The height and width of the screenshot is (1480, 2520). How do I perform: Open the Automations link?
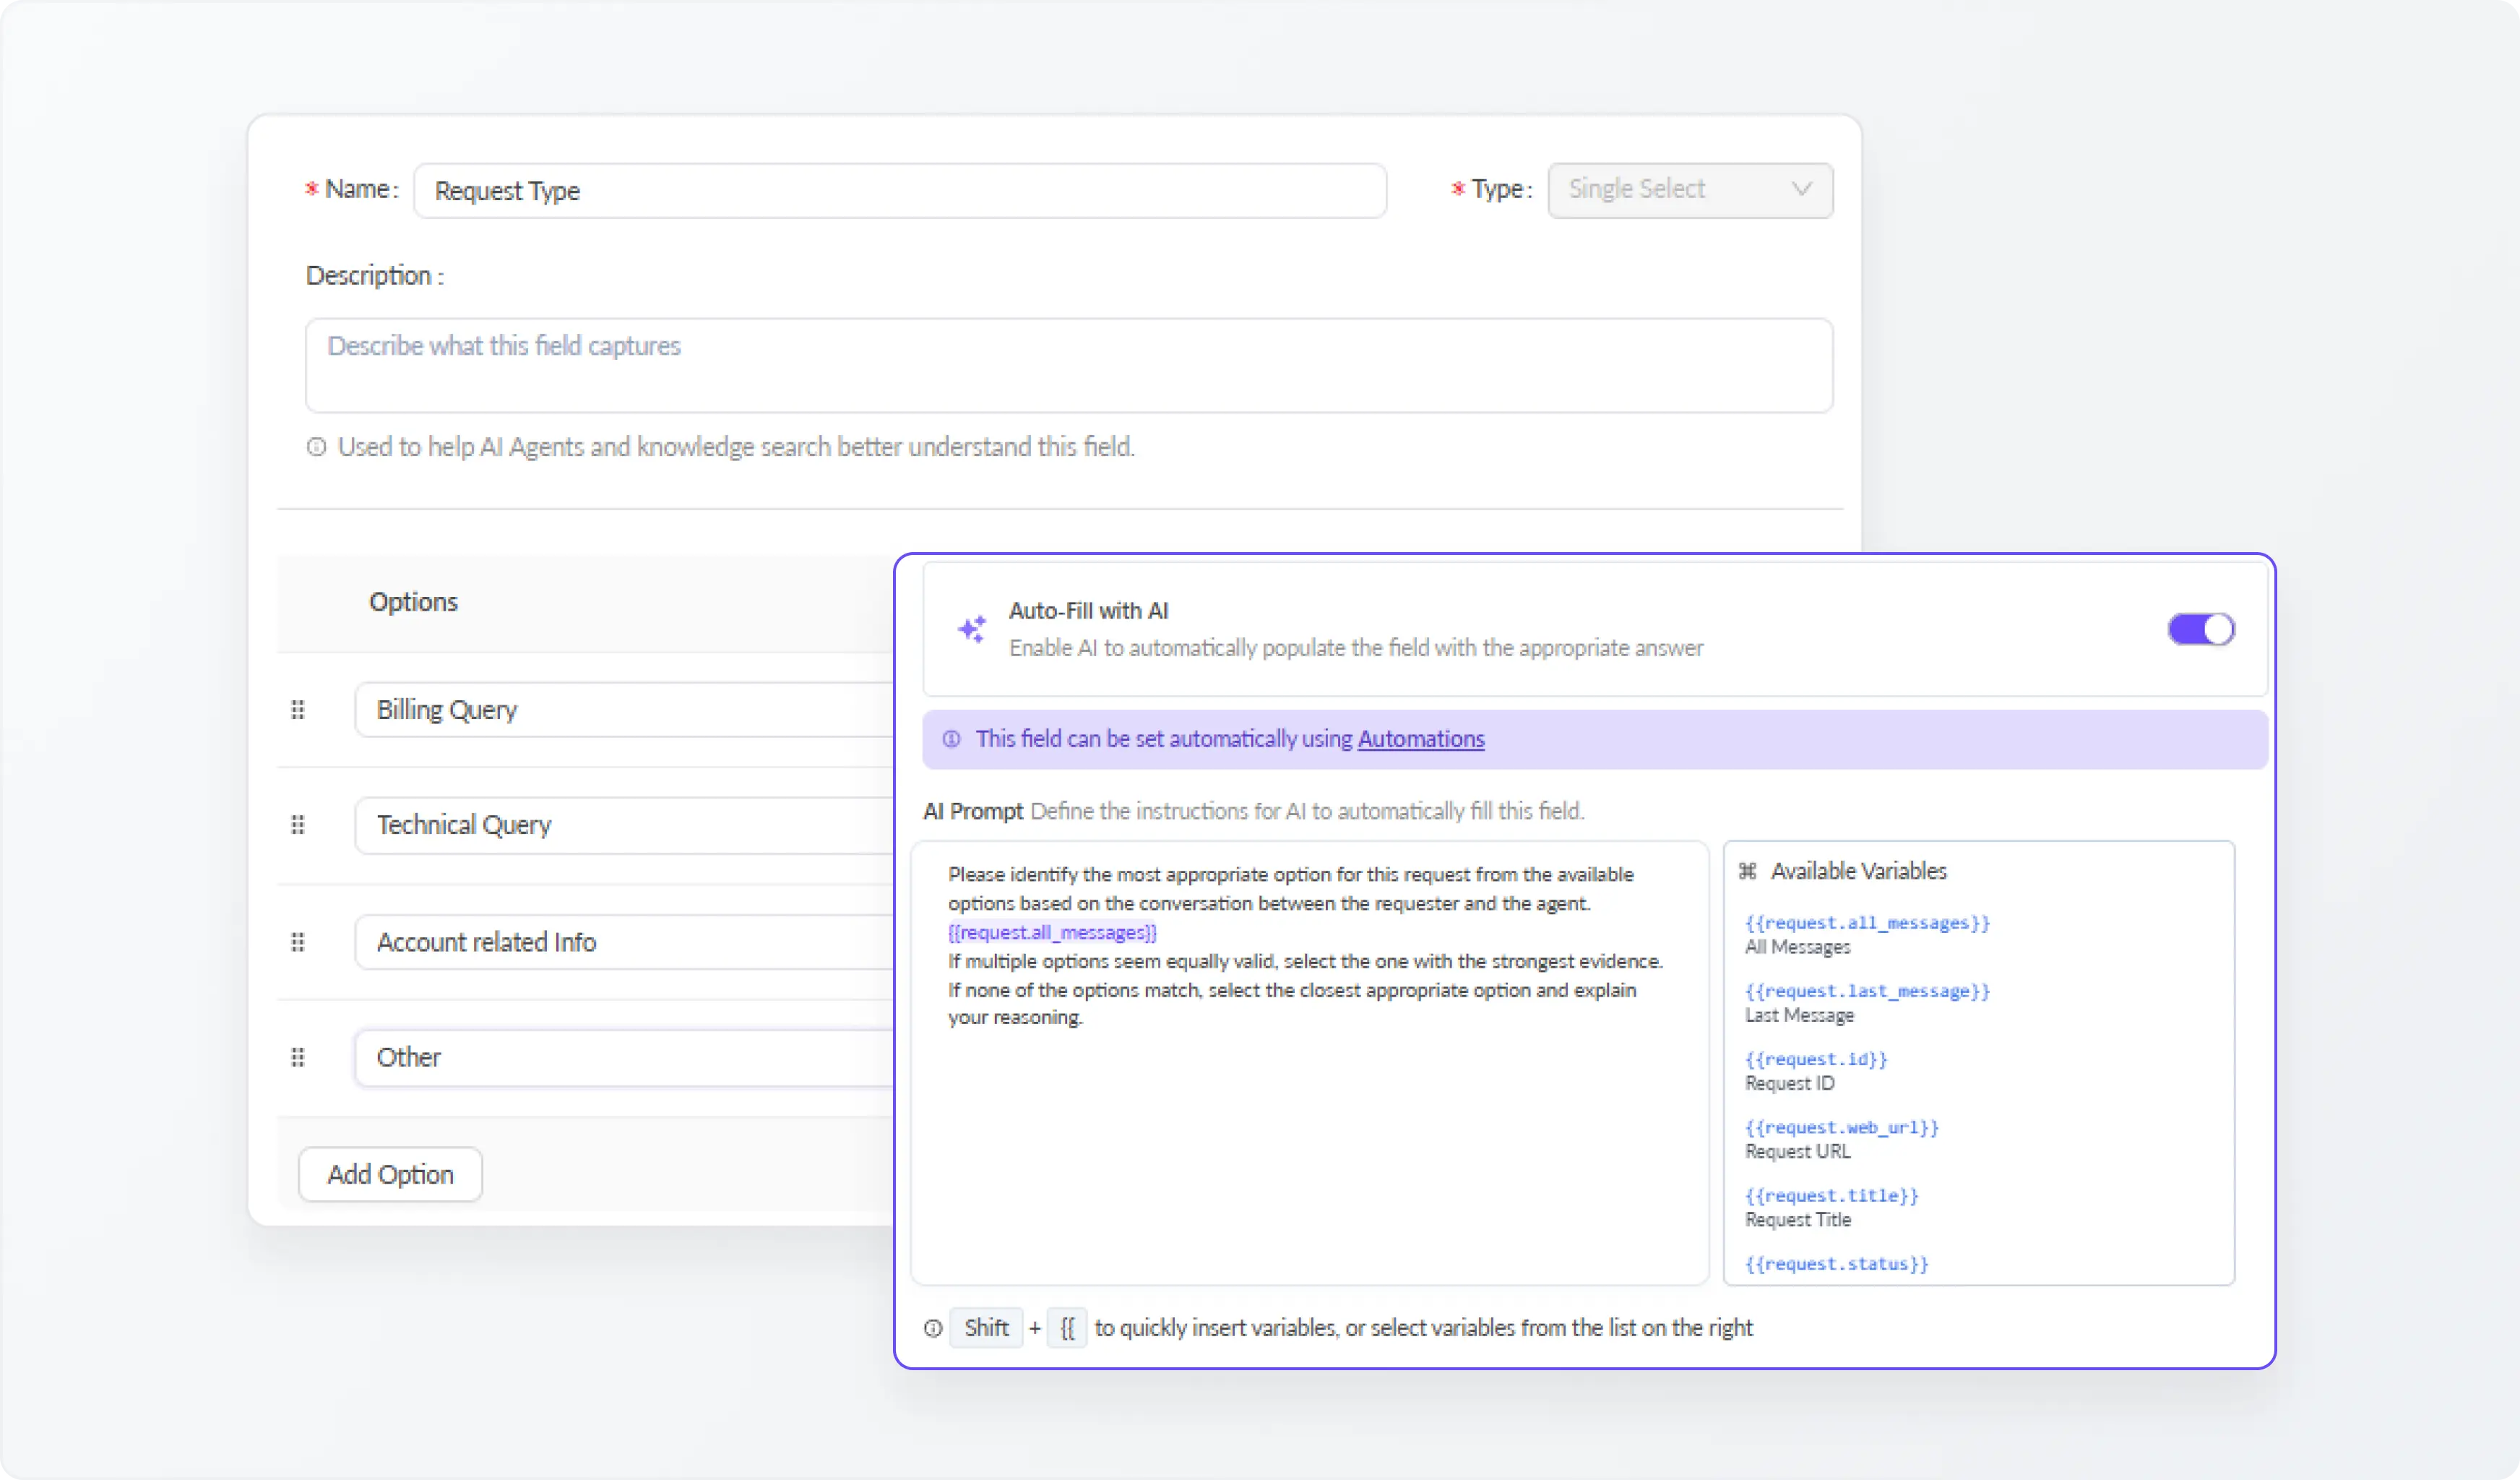click(1421, 739)
